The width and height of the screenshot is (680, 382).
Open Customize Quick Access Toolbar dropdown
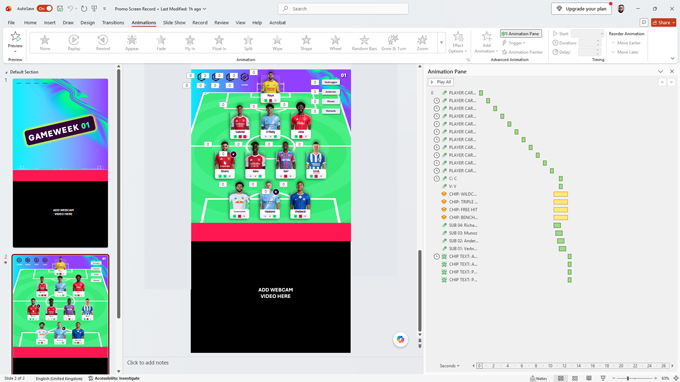pyautogui.click(x=105, y=9)
